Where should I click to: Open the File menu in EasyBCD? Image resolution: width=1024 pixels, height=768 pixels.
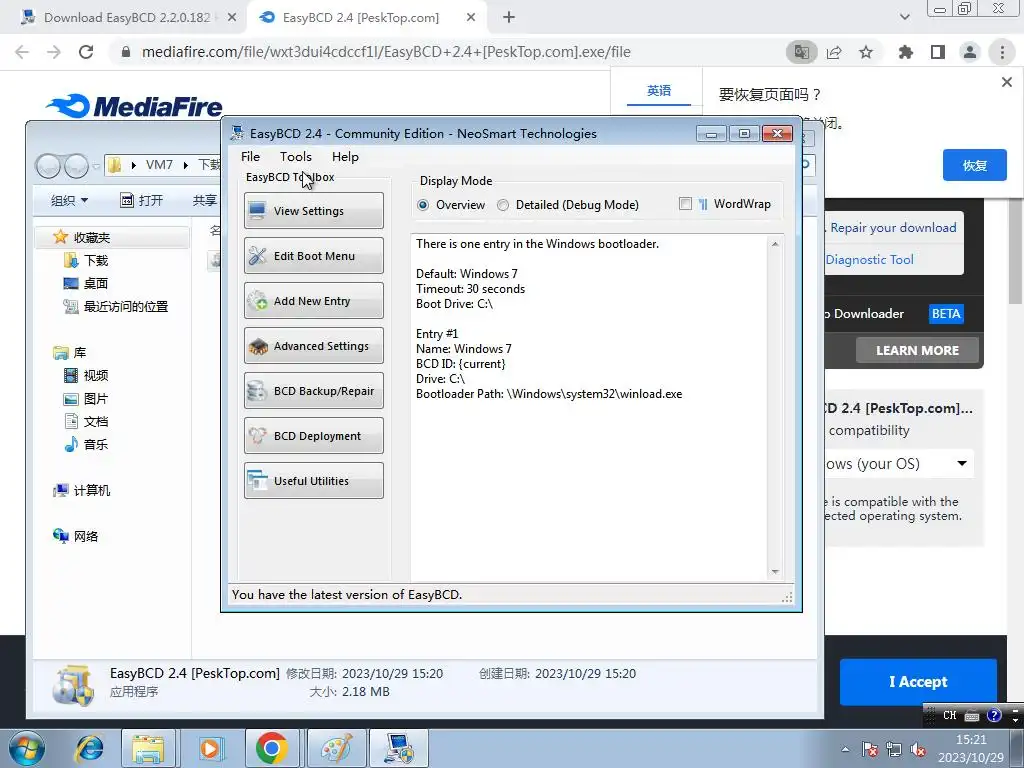[250, 157]
